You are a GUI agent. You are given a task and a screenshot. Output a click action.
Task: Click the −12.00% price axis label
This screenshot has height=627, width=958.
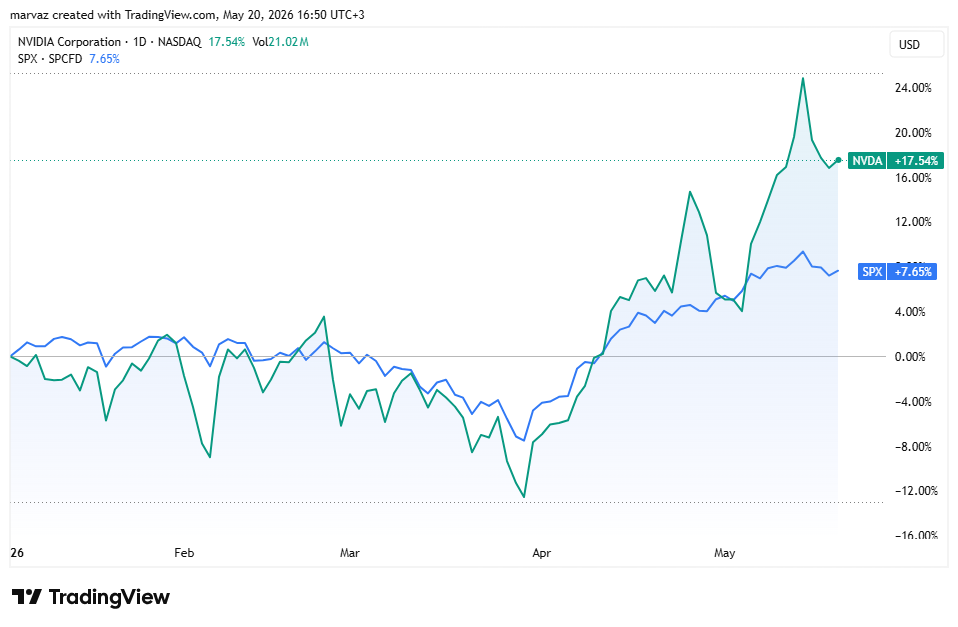click(x=914, y=491)
